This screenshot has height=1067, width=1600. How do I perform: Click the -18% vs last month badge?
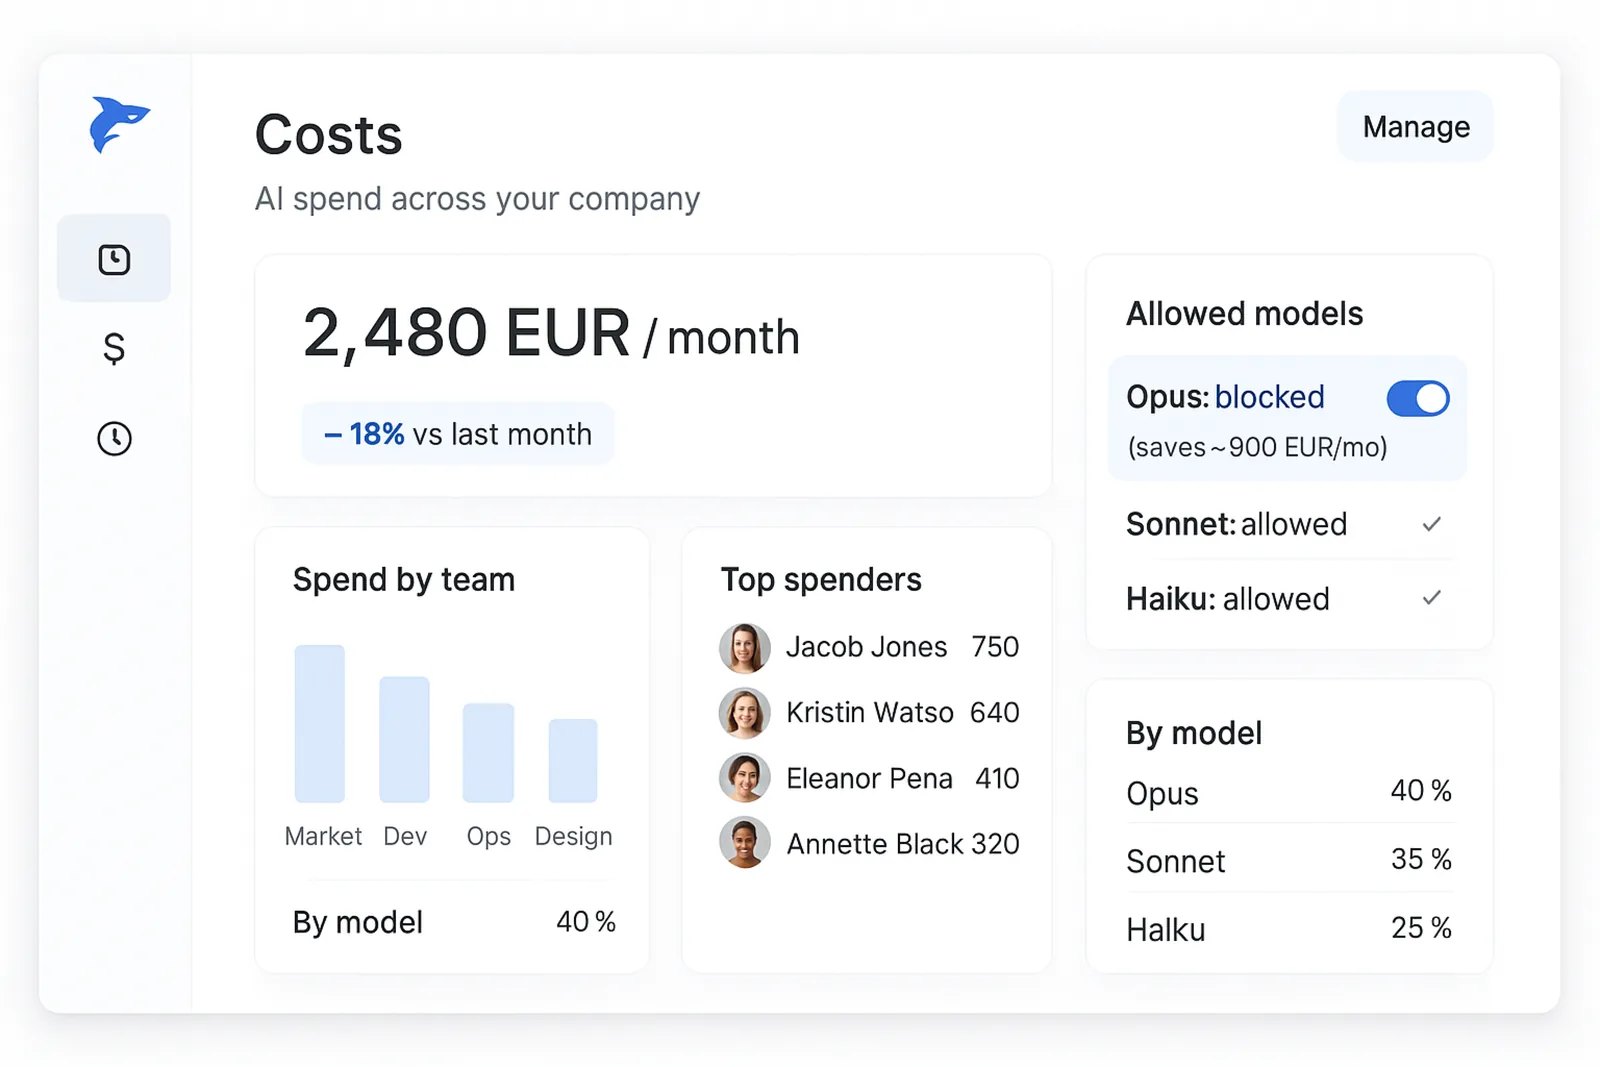pyautogui.click(x=458, y=434)
